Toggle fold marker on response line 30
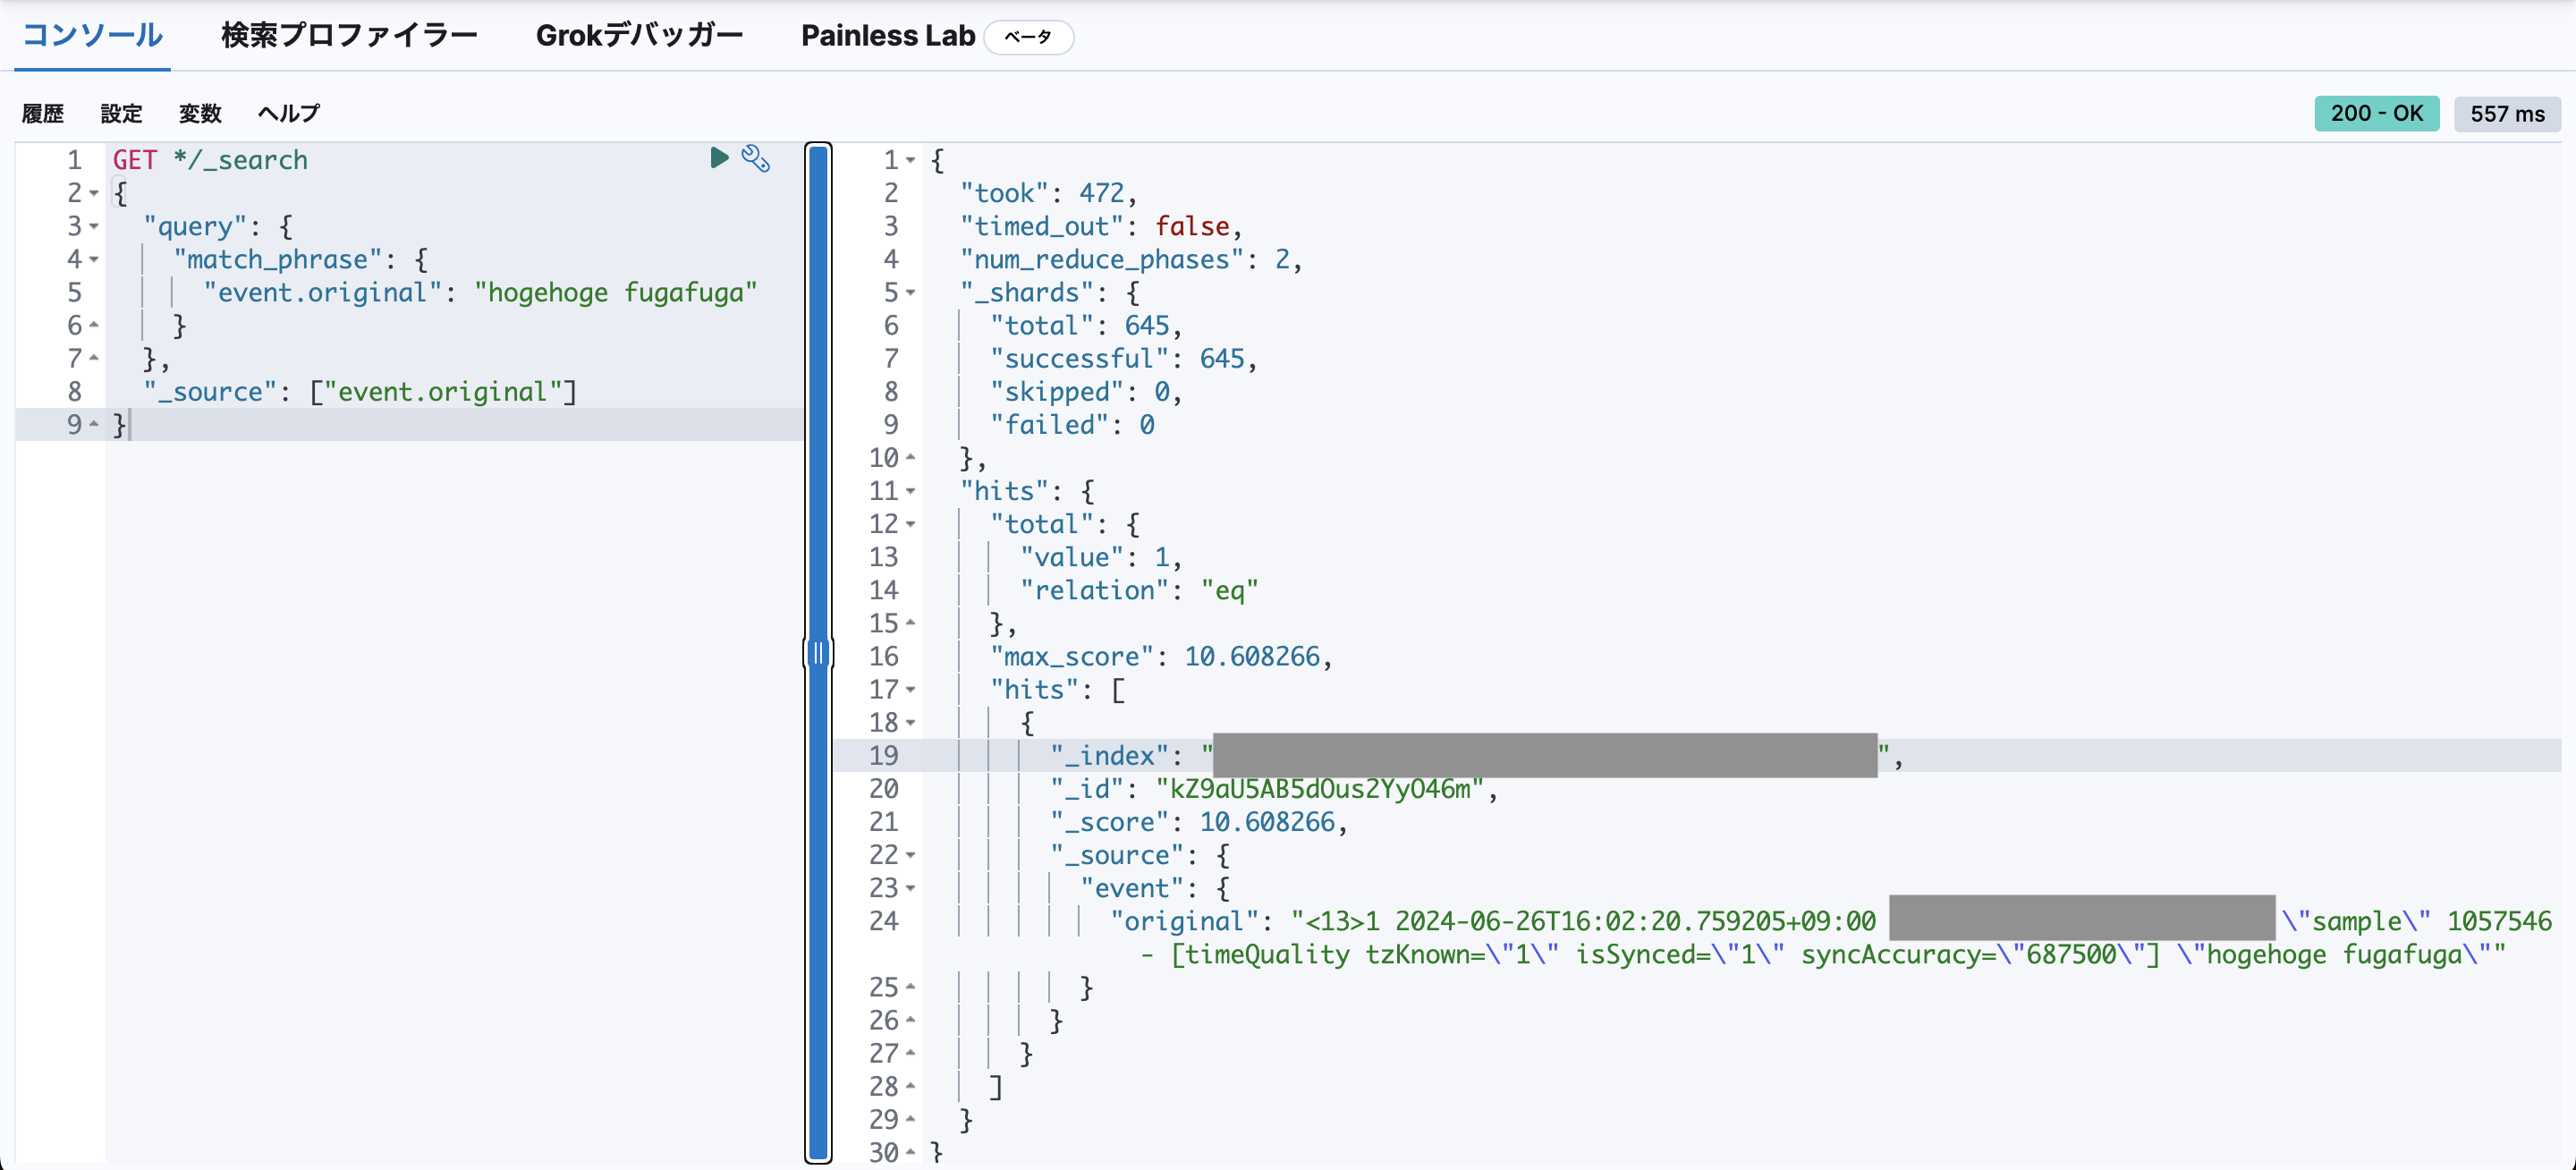This screenshot has width=2576, height=1170. point(911,1152)
